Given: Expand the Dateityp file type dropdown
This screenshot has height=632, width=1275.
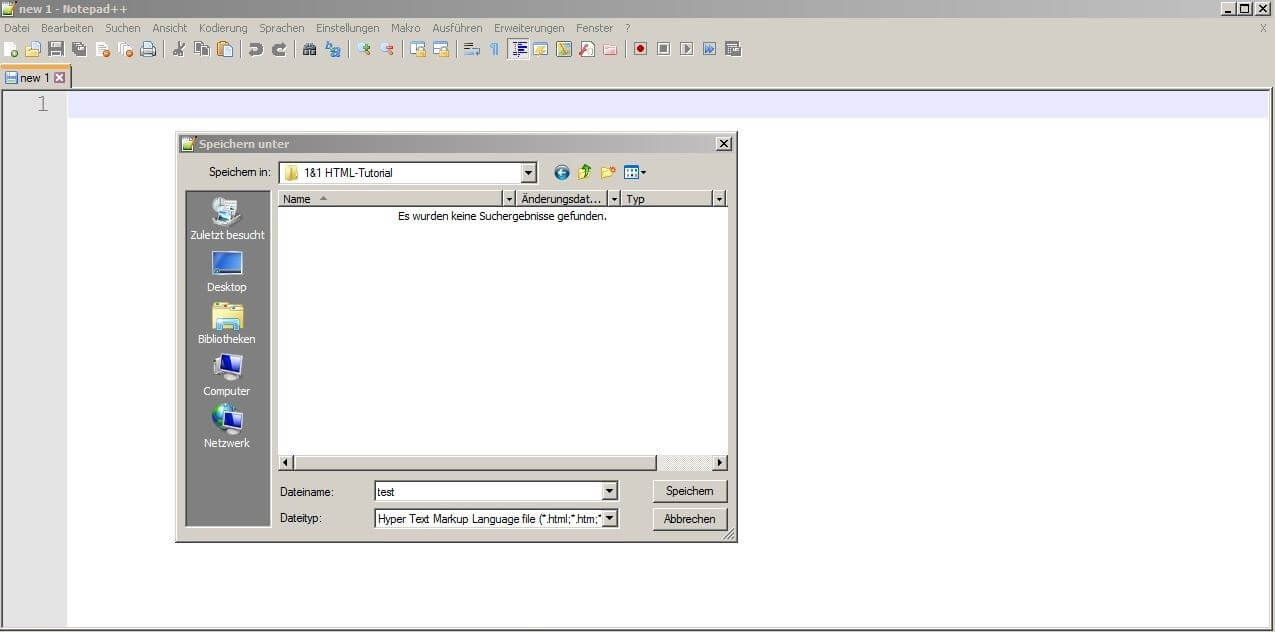Looking at the screenshot, I should point(609,519).
